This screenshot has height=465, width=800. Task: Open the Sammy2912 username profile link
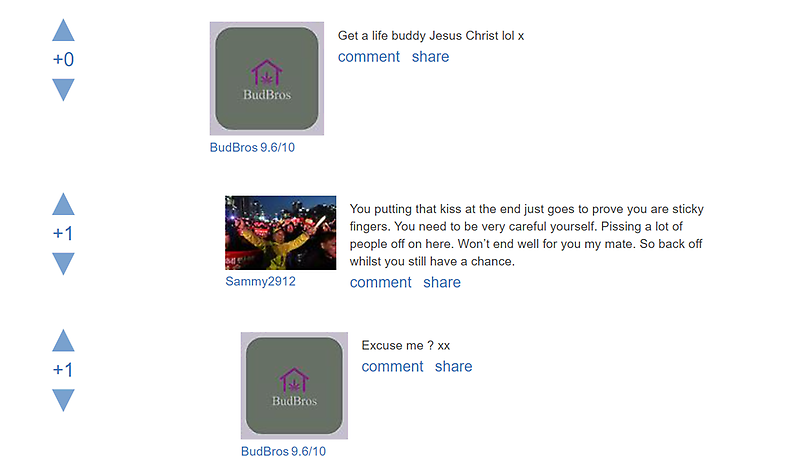point(260,281)
